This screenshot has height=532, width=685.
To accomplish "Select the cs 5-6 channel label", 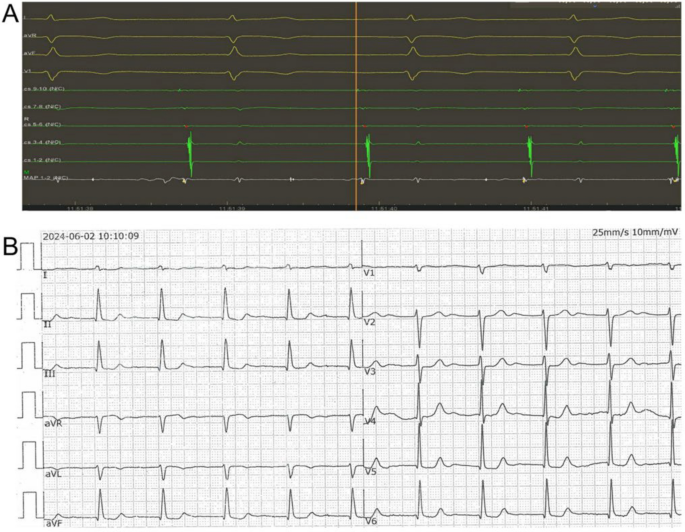I will pyautogui.click(x=42, y=125).
